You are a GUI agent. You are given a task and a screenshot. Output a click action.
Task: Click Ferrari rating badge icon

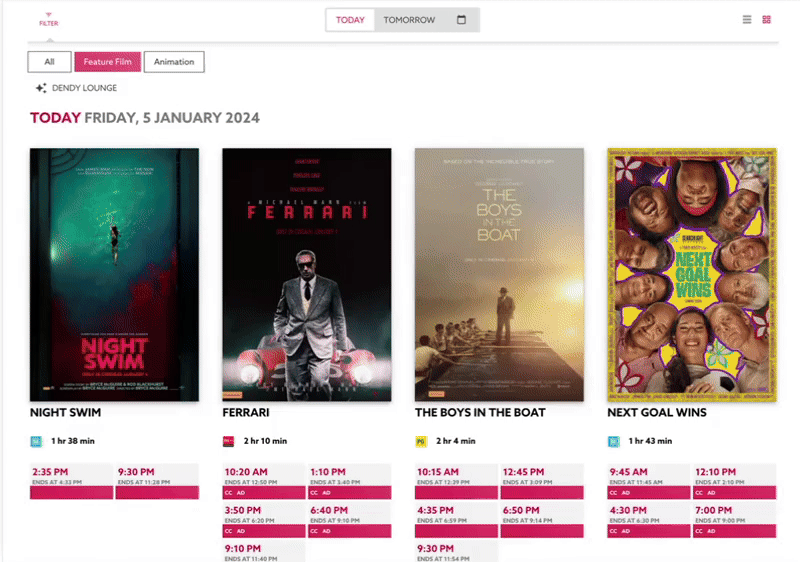(229, 441)
